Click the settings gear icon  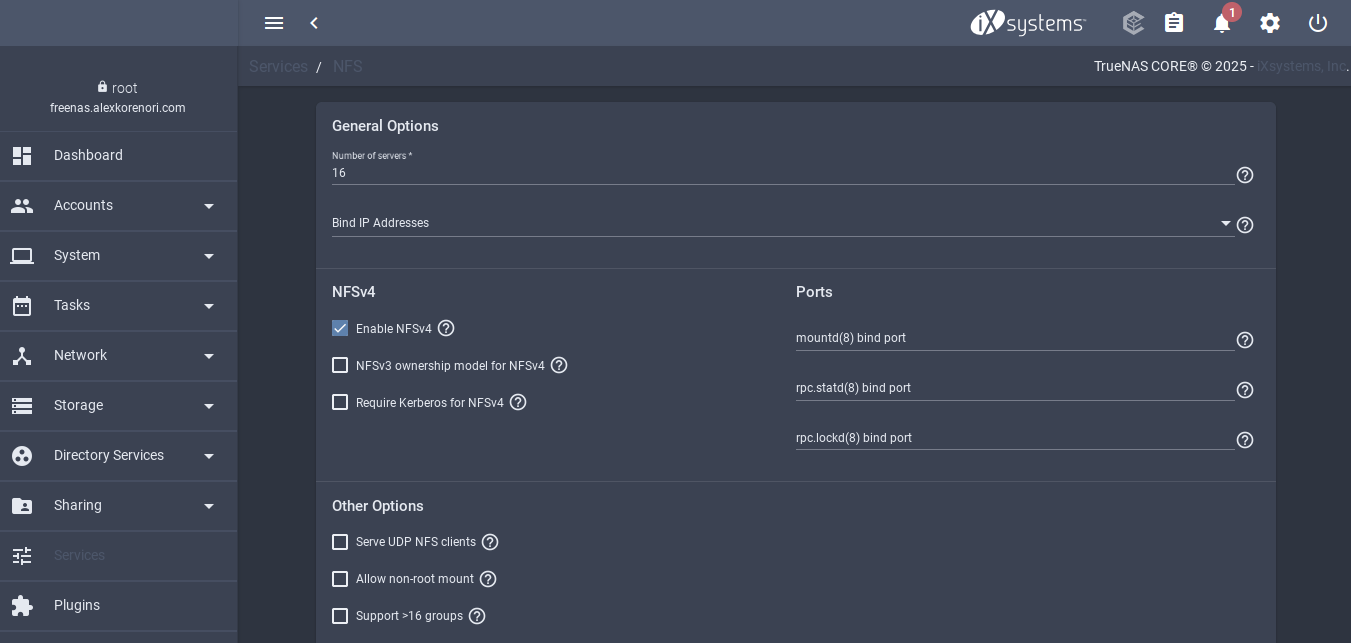coord(1270,23)
